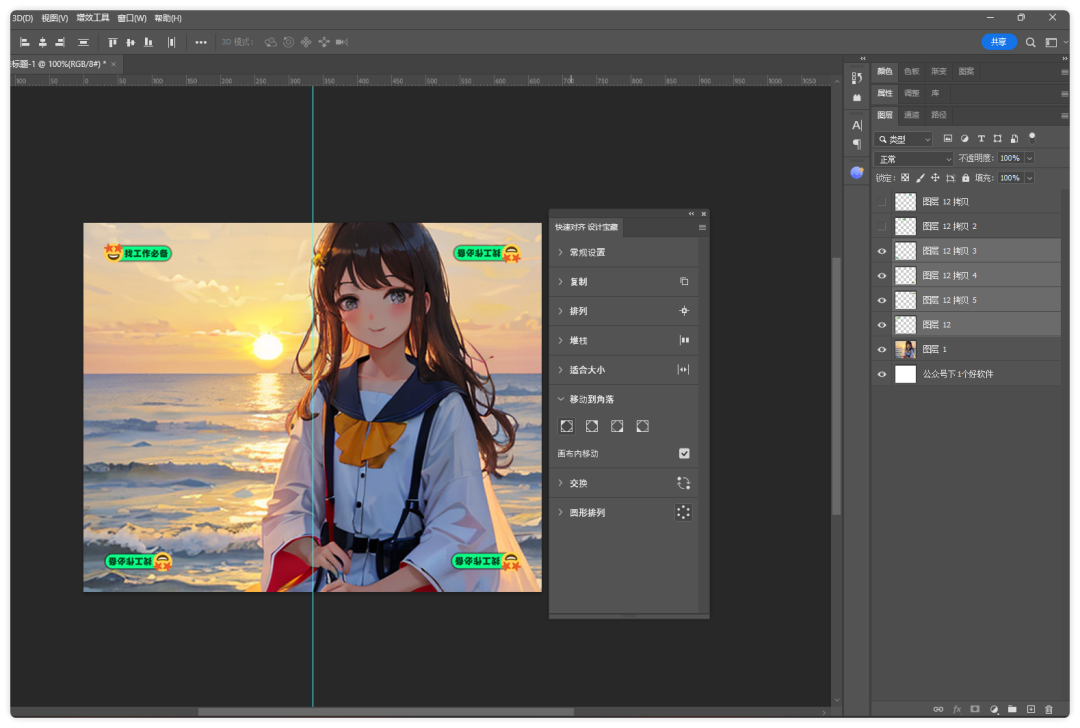Open the 窗口(W) menu
This screenshot has height=728, width=1080.
tap(131, 18)
